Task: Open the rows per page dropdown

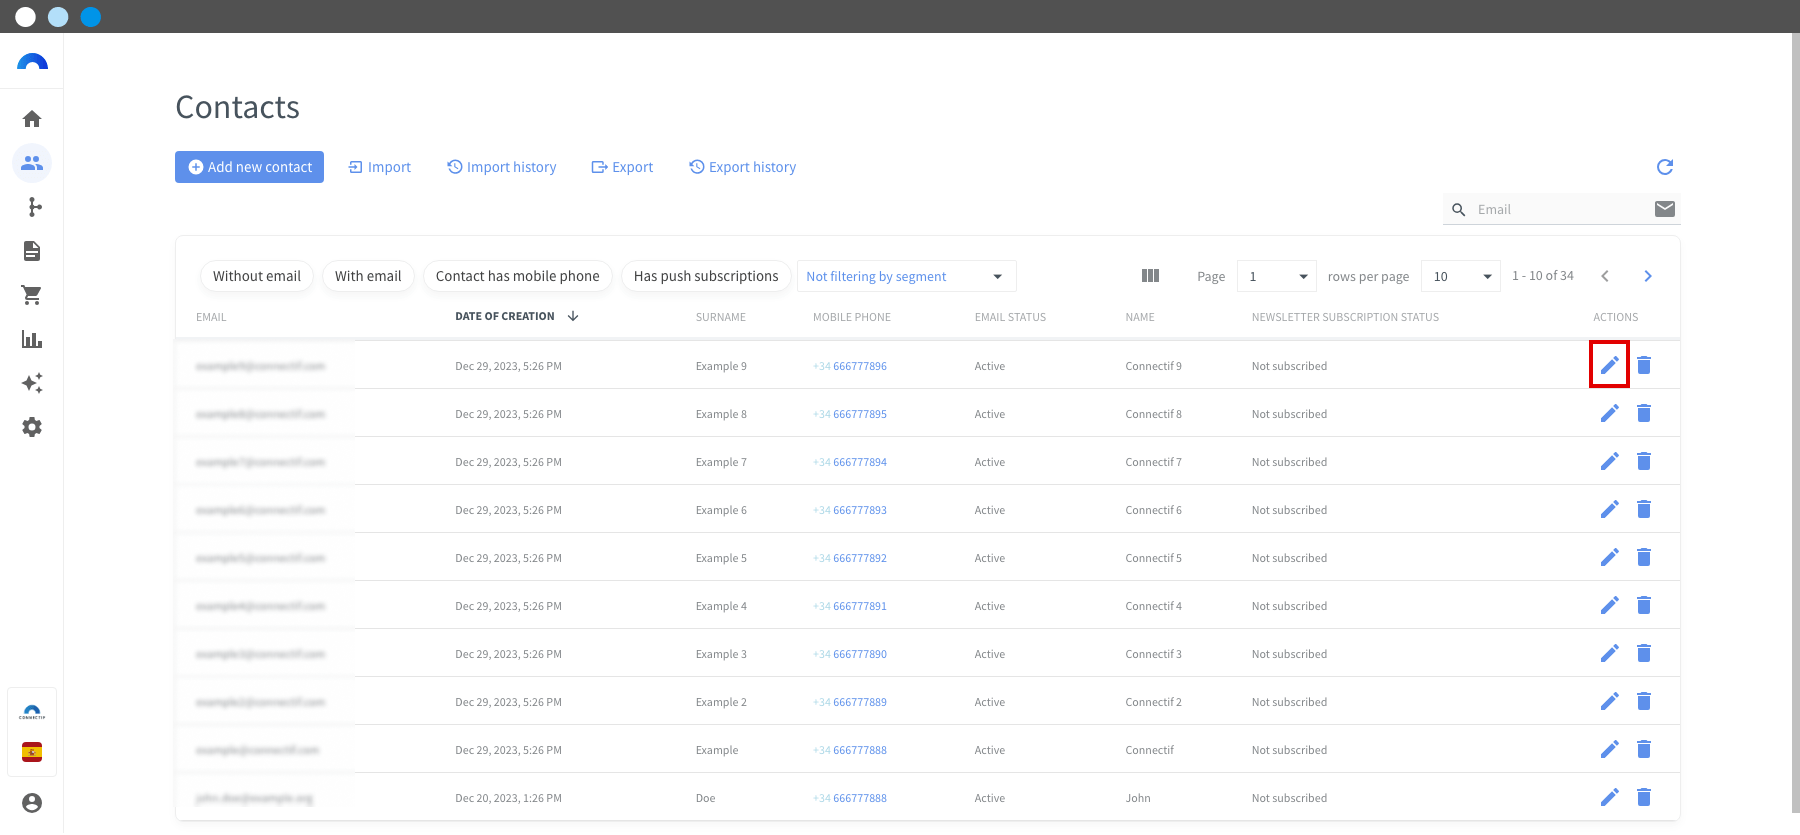Action: (x=1461, y=276)
